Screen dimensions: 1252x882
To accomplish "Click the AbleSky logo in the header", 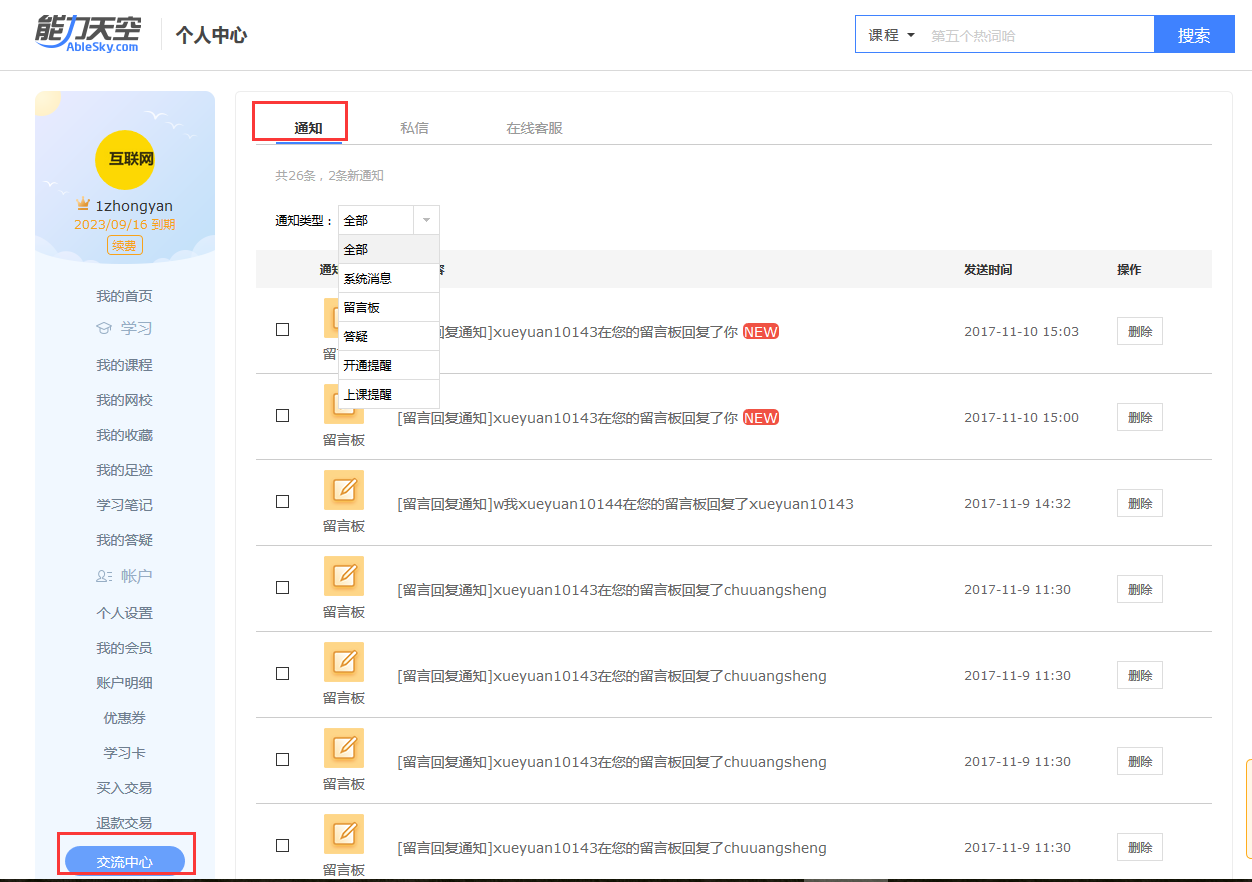I will click(88, 34).
